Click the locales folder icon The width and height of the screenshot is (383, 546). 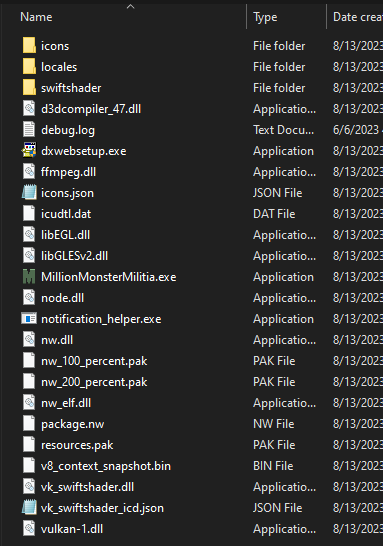tap(29, 67)
